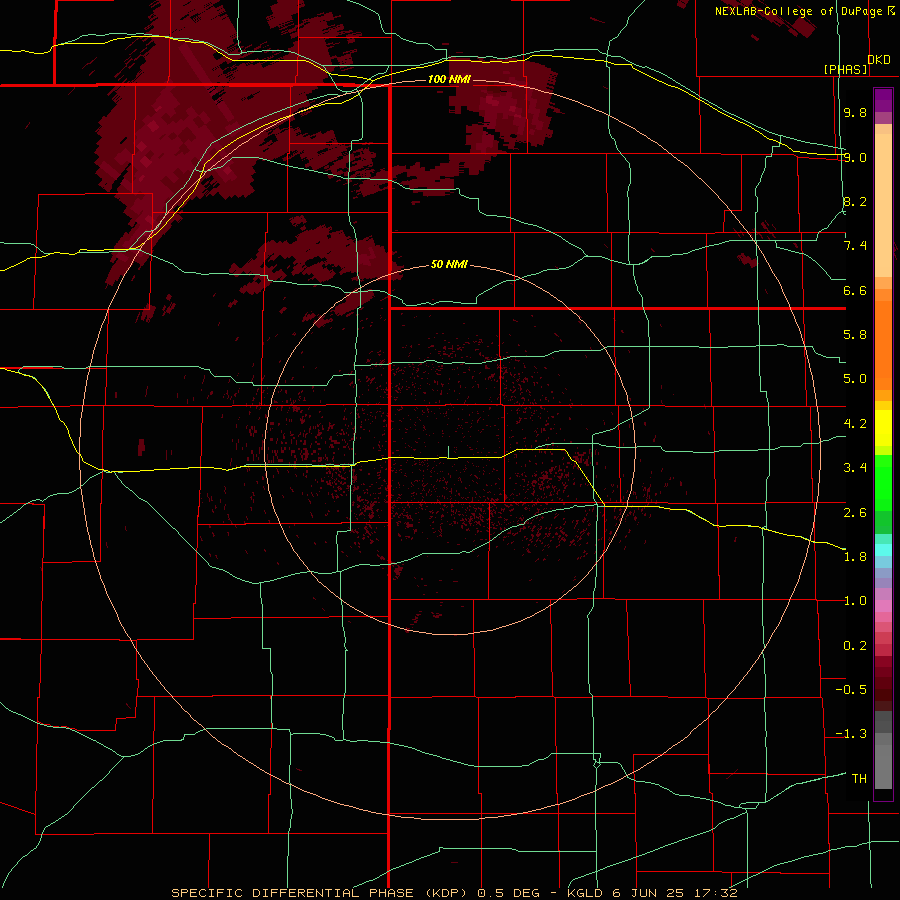
Task: Pick the purple segment atop the color bar
Action: point(883,101)
